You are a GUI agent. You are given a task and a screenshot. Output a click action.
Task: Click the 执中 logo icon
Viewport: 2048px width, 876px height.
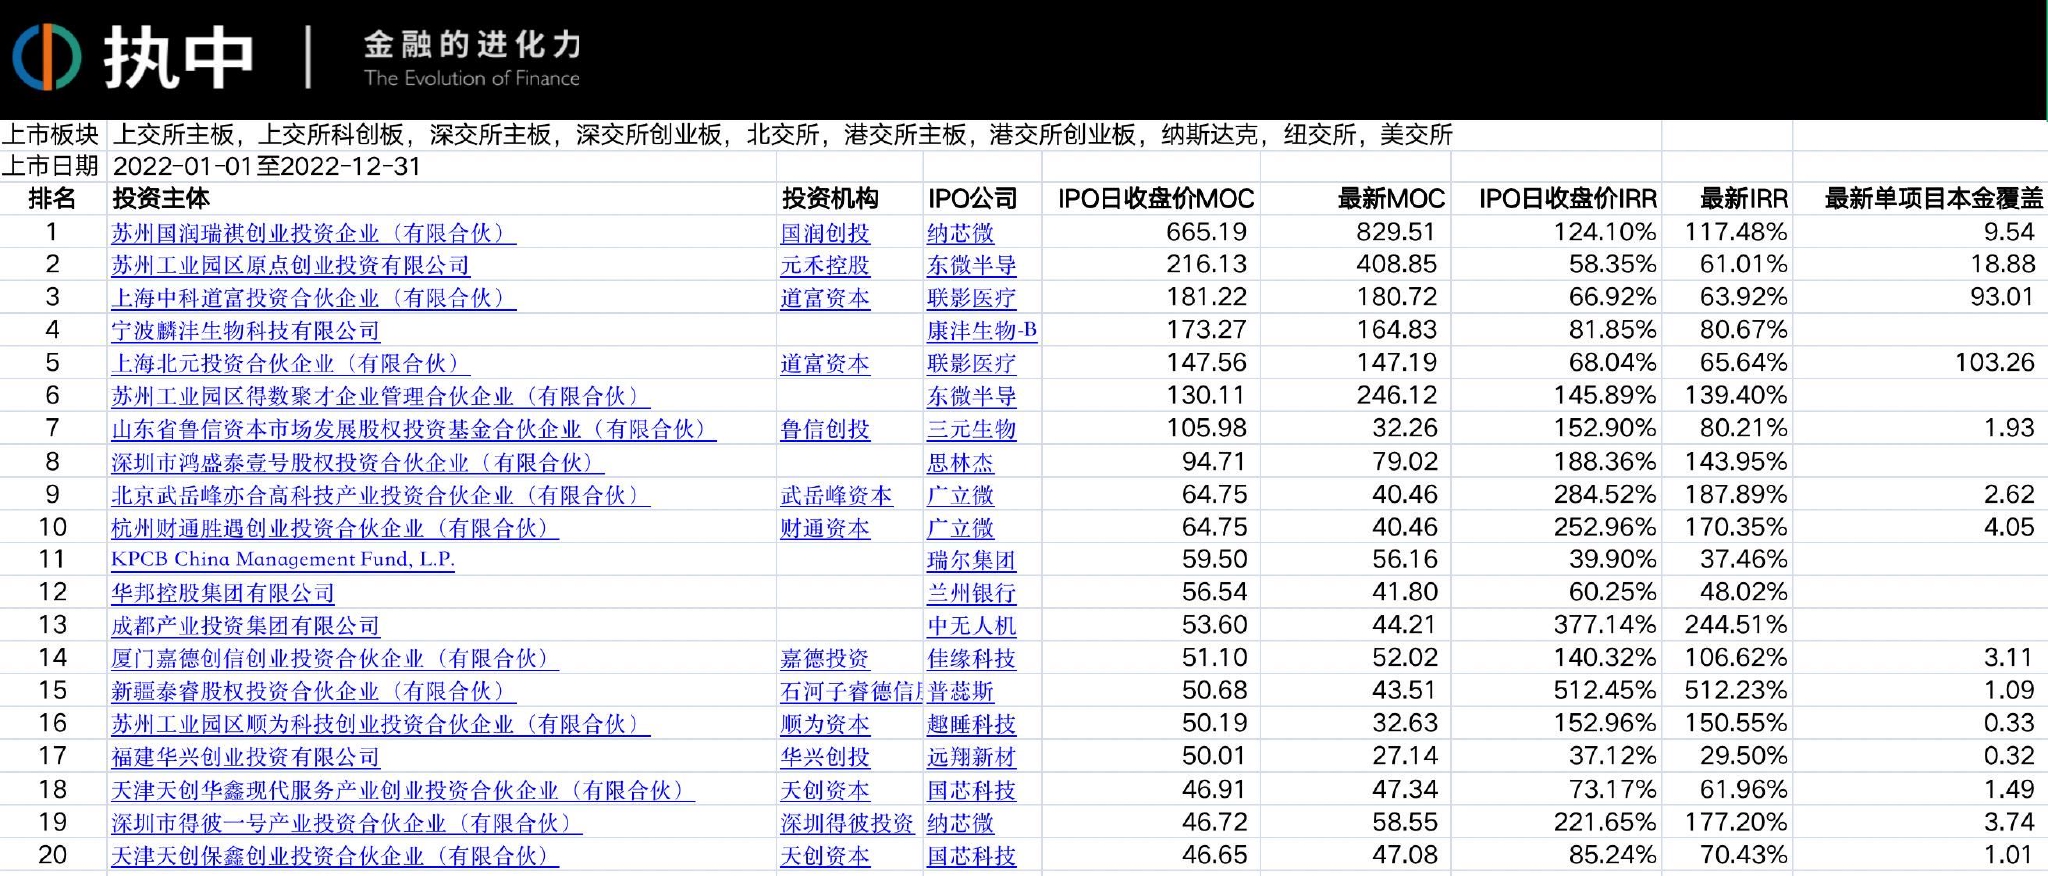tap(46, 57)
